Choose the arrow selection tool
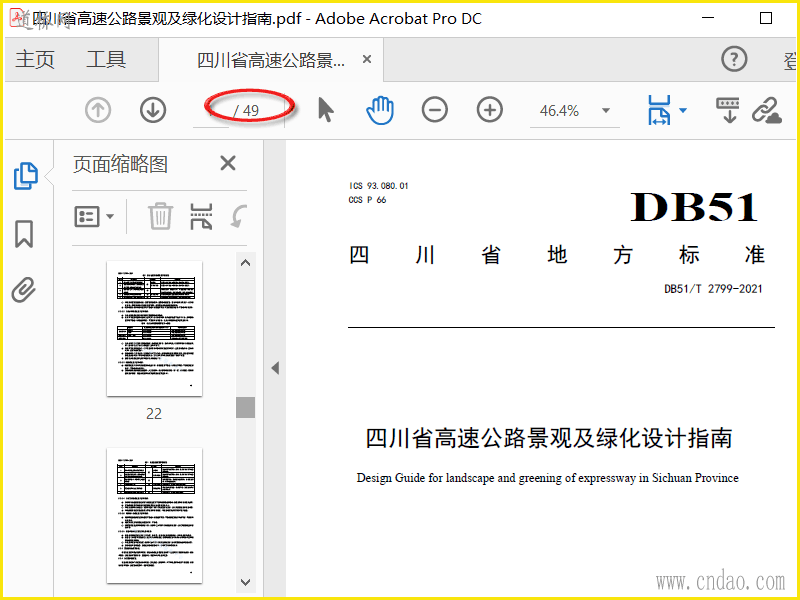This screenshot has height=600, width=800. click(326, 110)
